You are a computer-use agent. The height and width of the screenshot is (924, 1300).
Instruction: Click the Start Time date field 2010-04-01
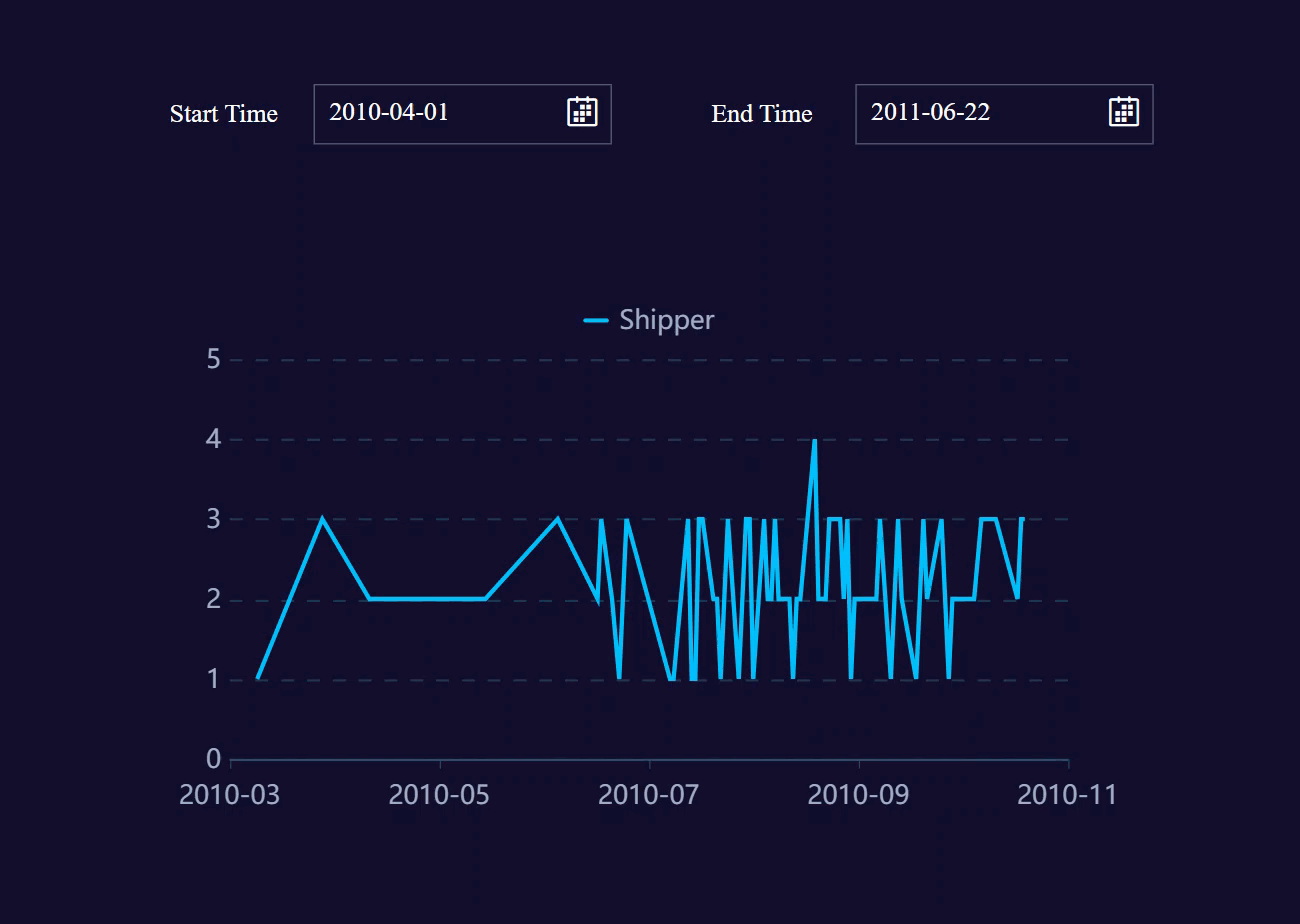pyautogui.click(x=462, y=114)
